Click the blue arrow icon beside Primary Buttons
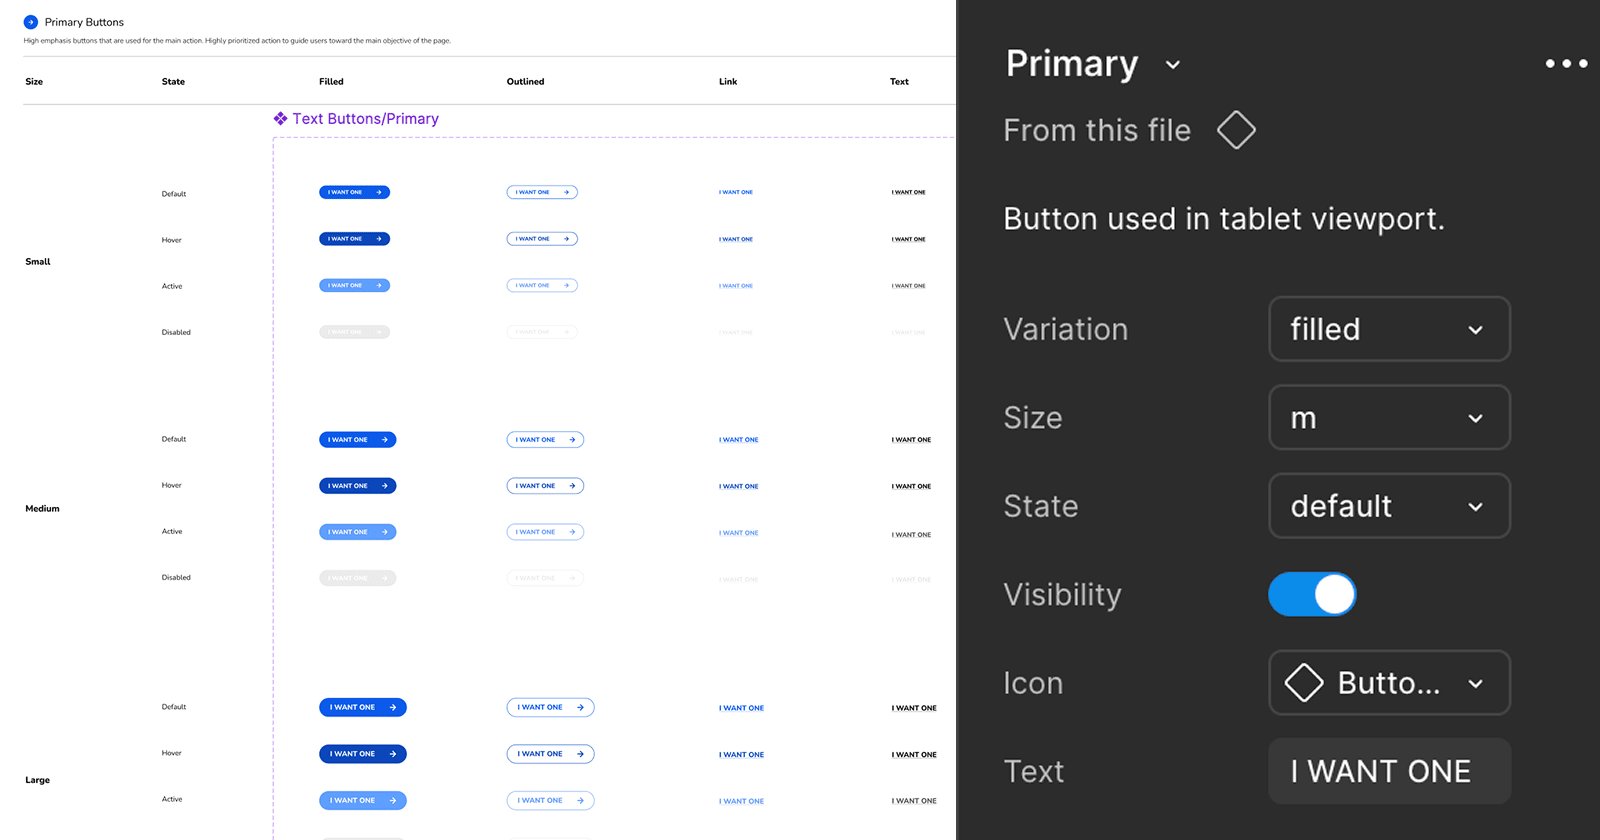 [x=31, y=22]
